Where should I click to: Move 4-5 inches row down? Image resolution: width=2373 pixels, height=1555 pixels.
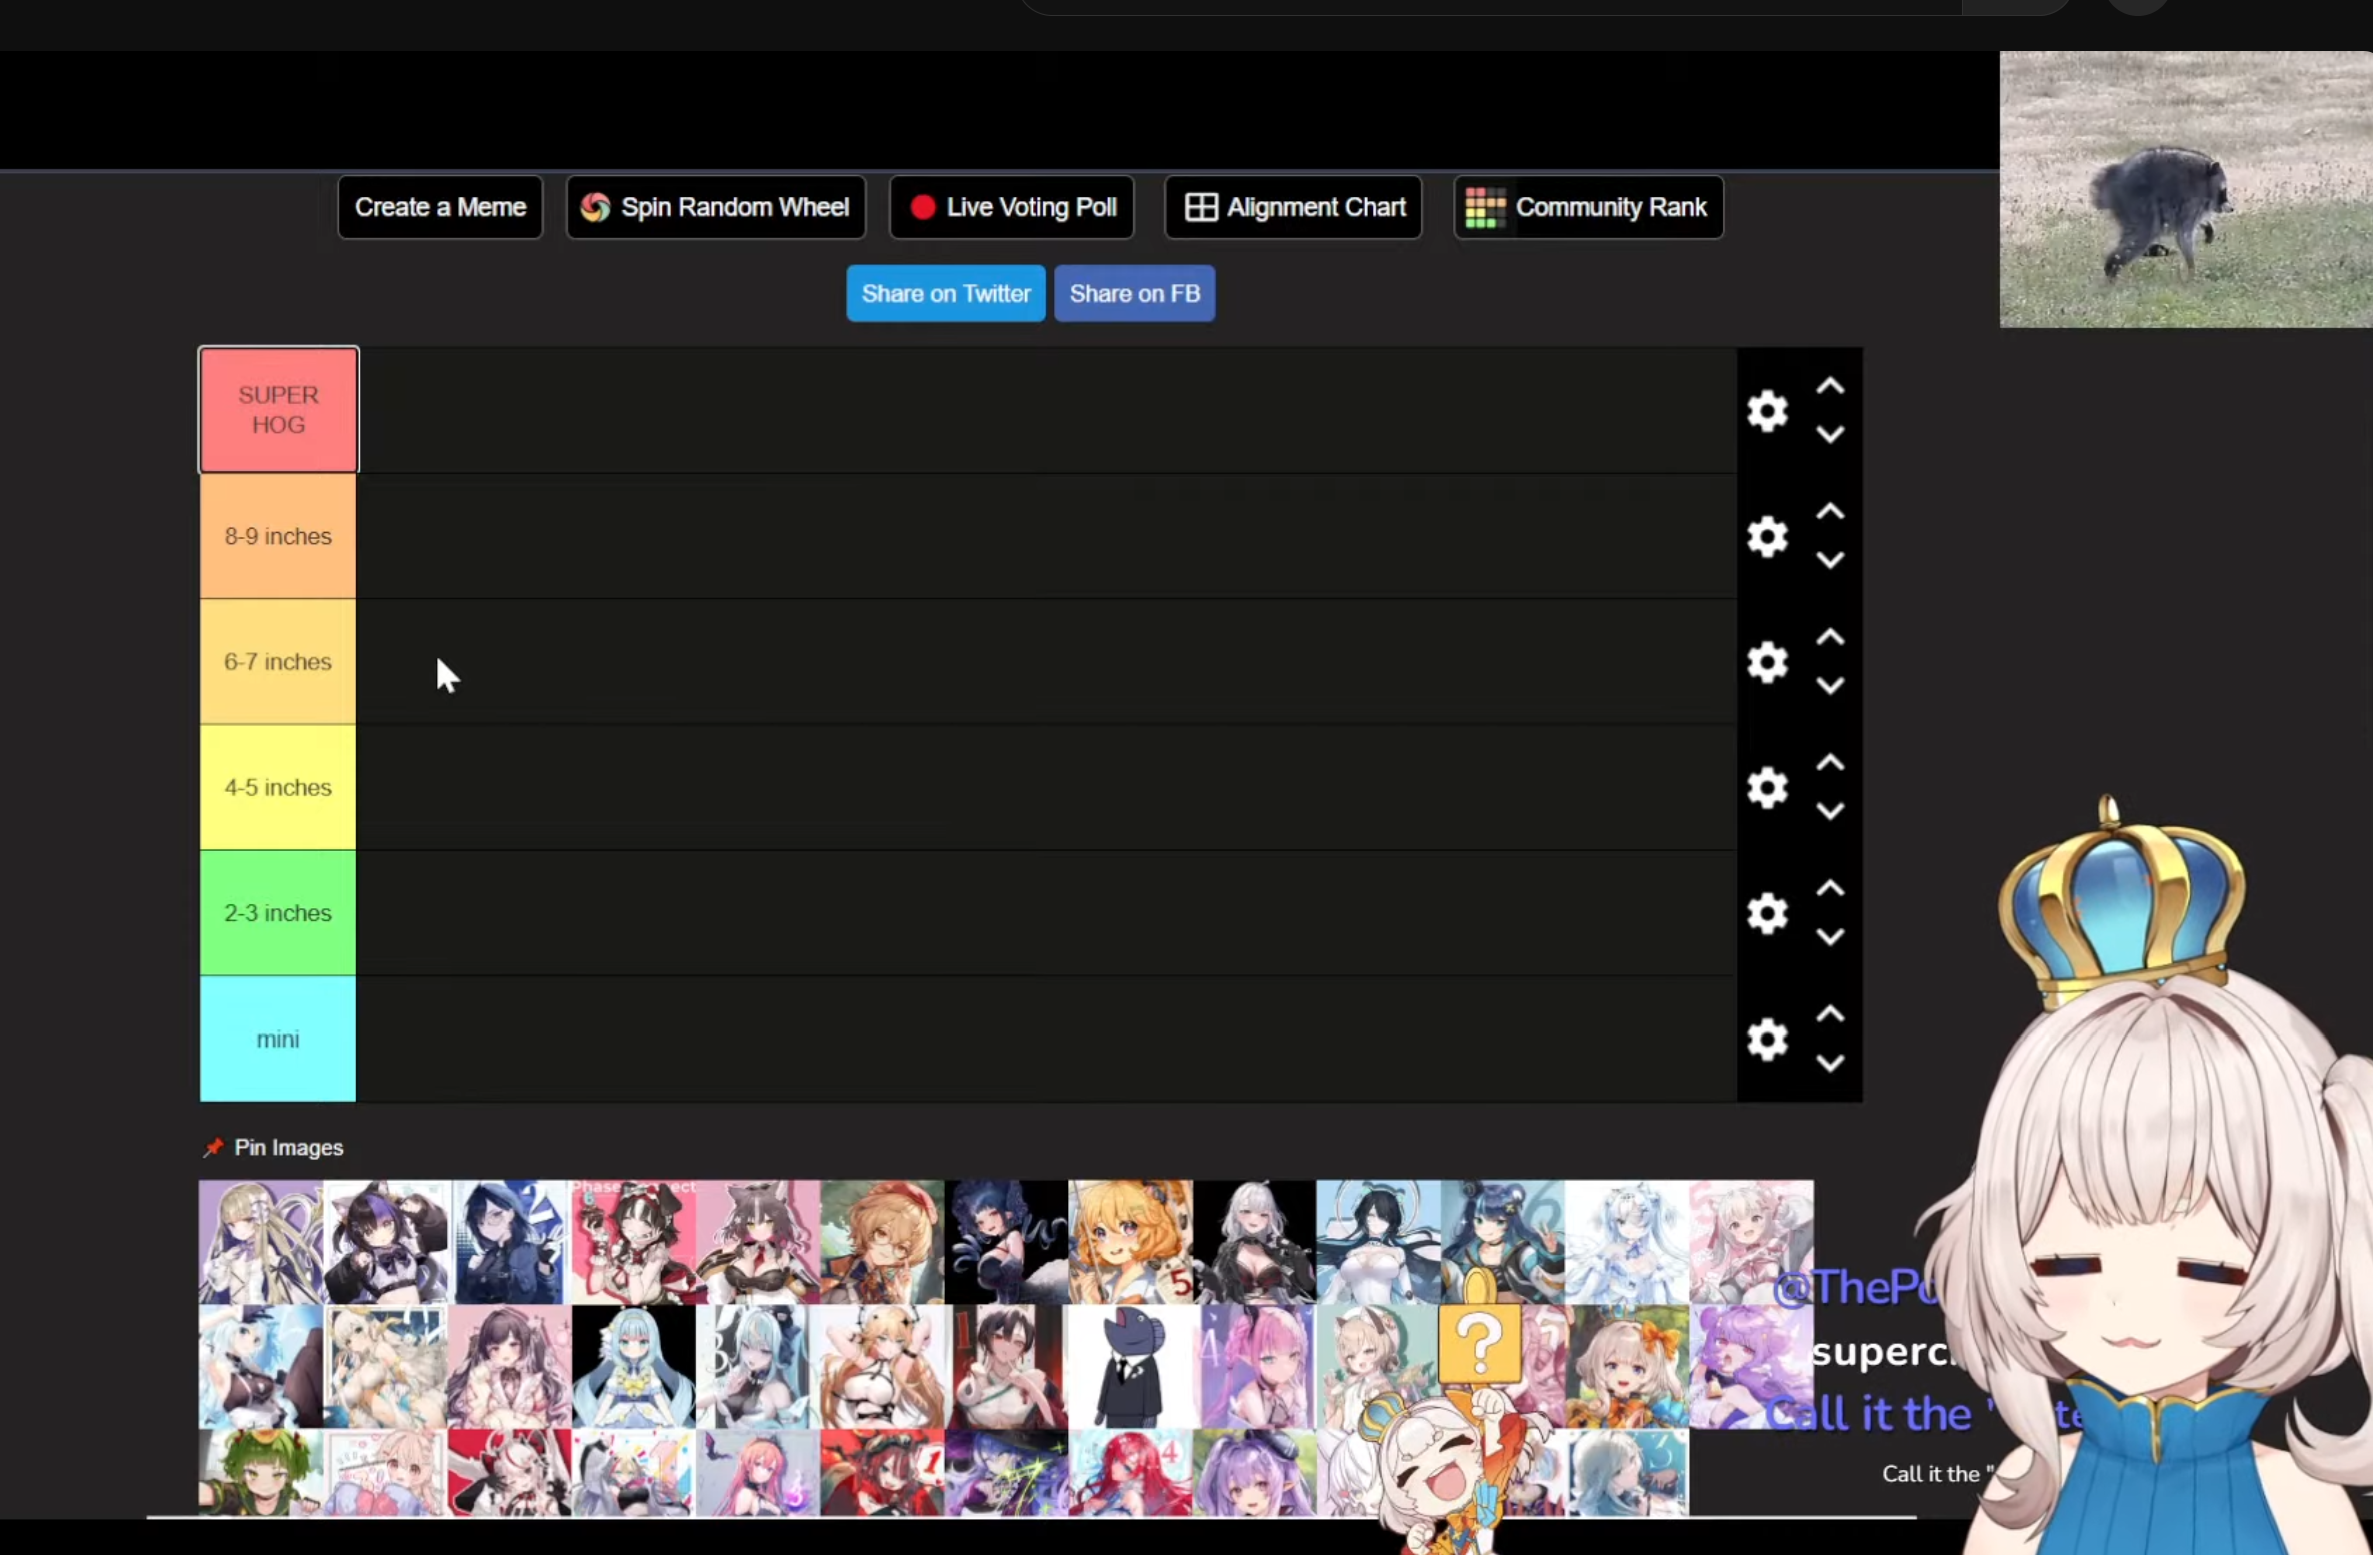[x=1830, y=812]
